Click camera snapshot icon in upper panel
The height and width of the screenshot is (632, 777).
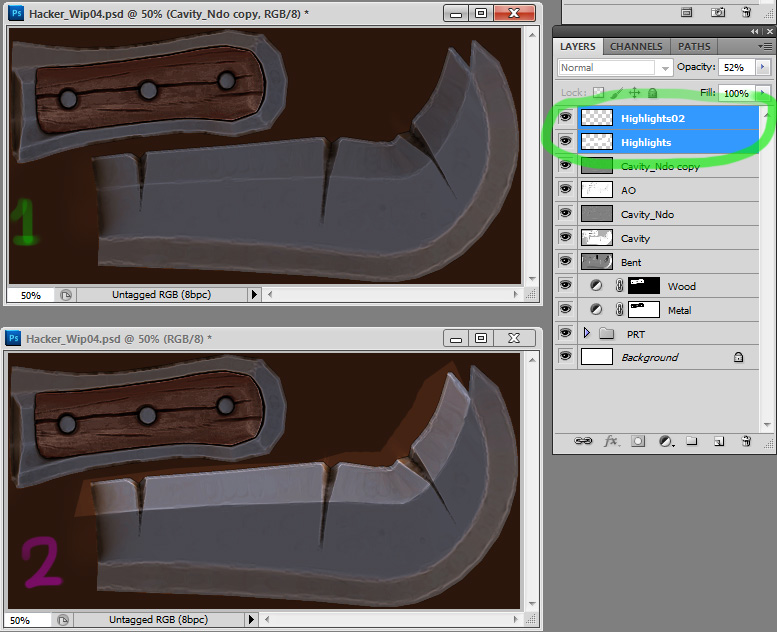tap(718, 12)
